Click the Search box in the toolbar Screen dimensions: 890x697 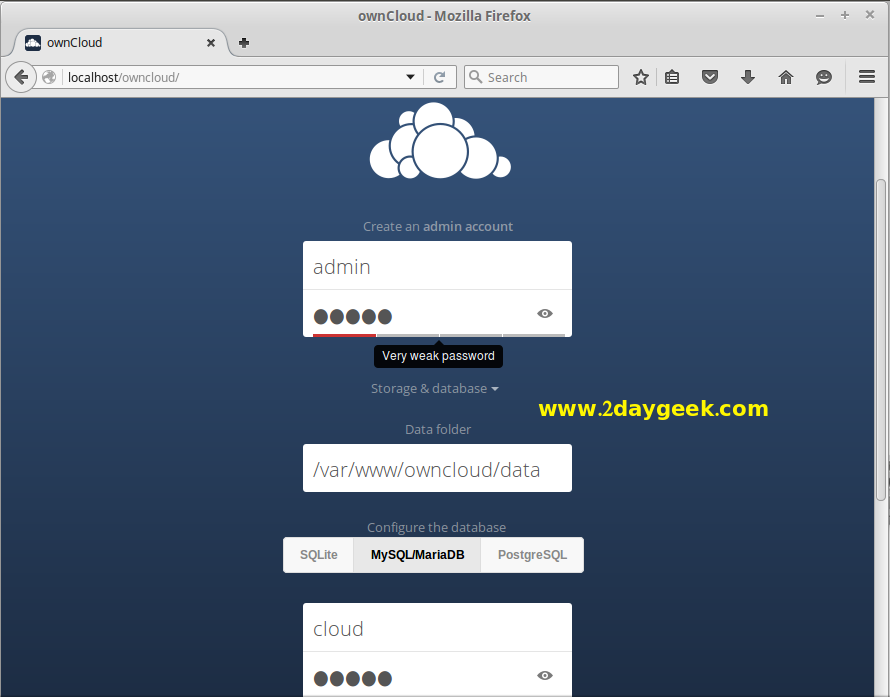(541, 77)
